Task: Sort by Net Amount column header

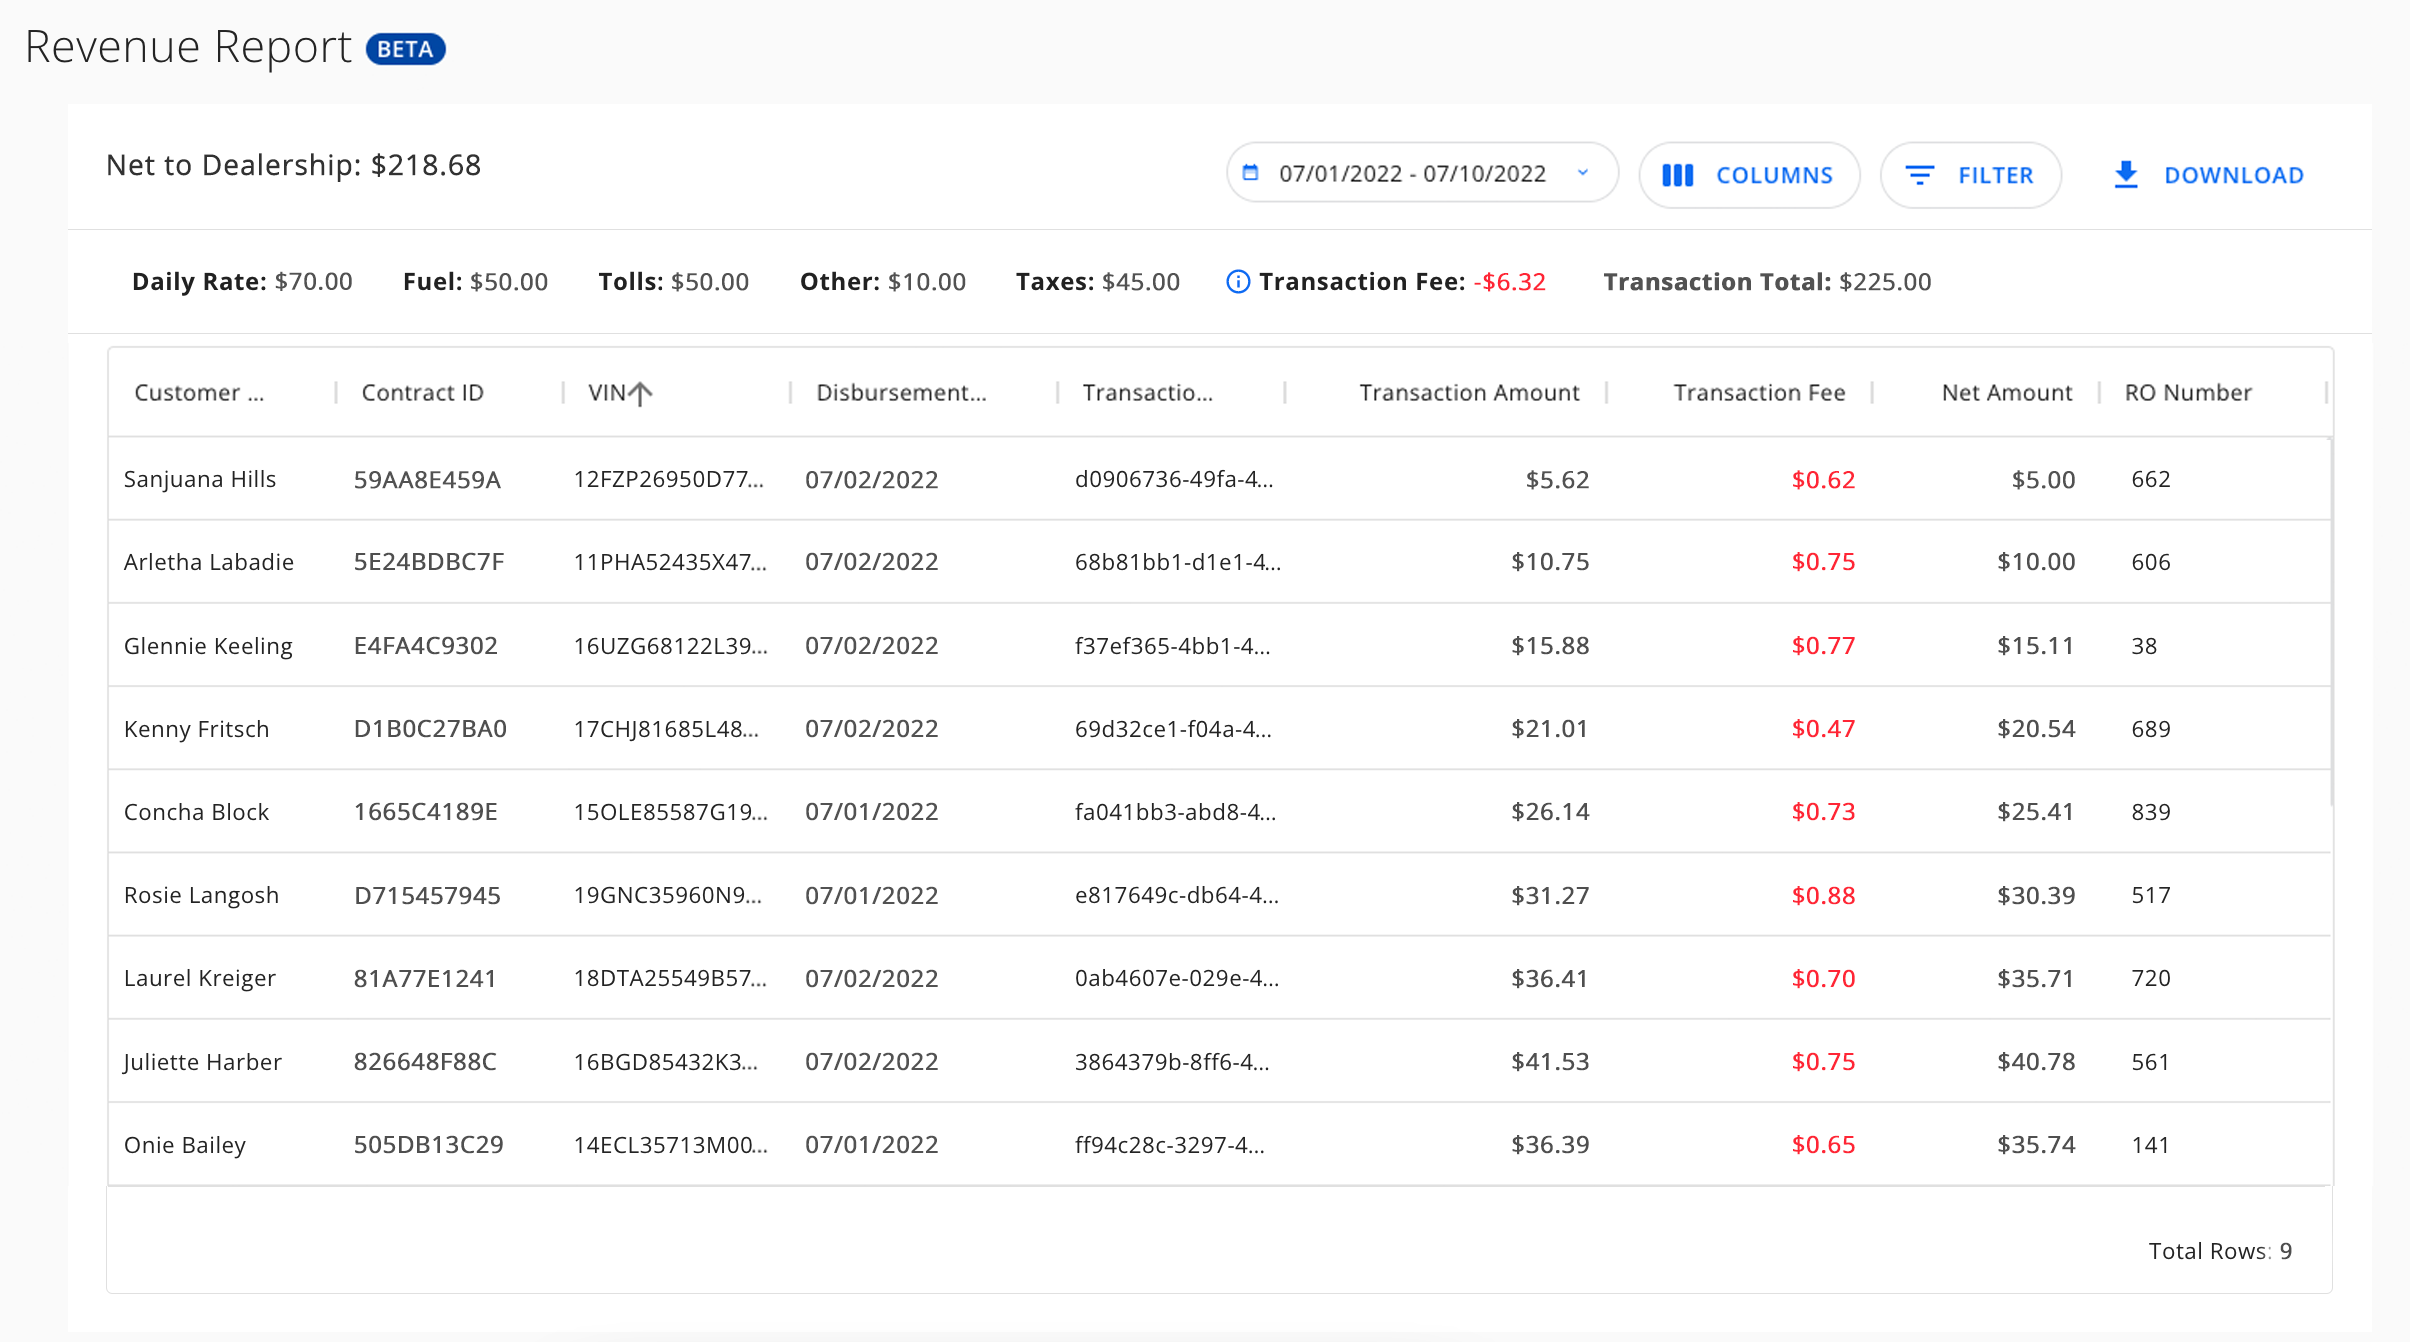Action: pos(2007,393)
